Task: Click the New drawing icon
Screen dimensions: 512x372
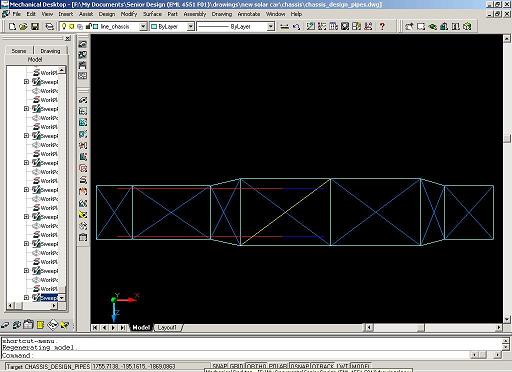Action: point(12,26)
